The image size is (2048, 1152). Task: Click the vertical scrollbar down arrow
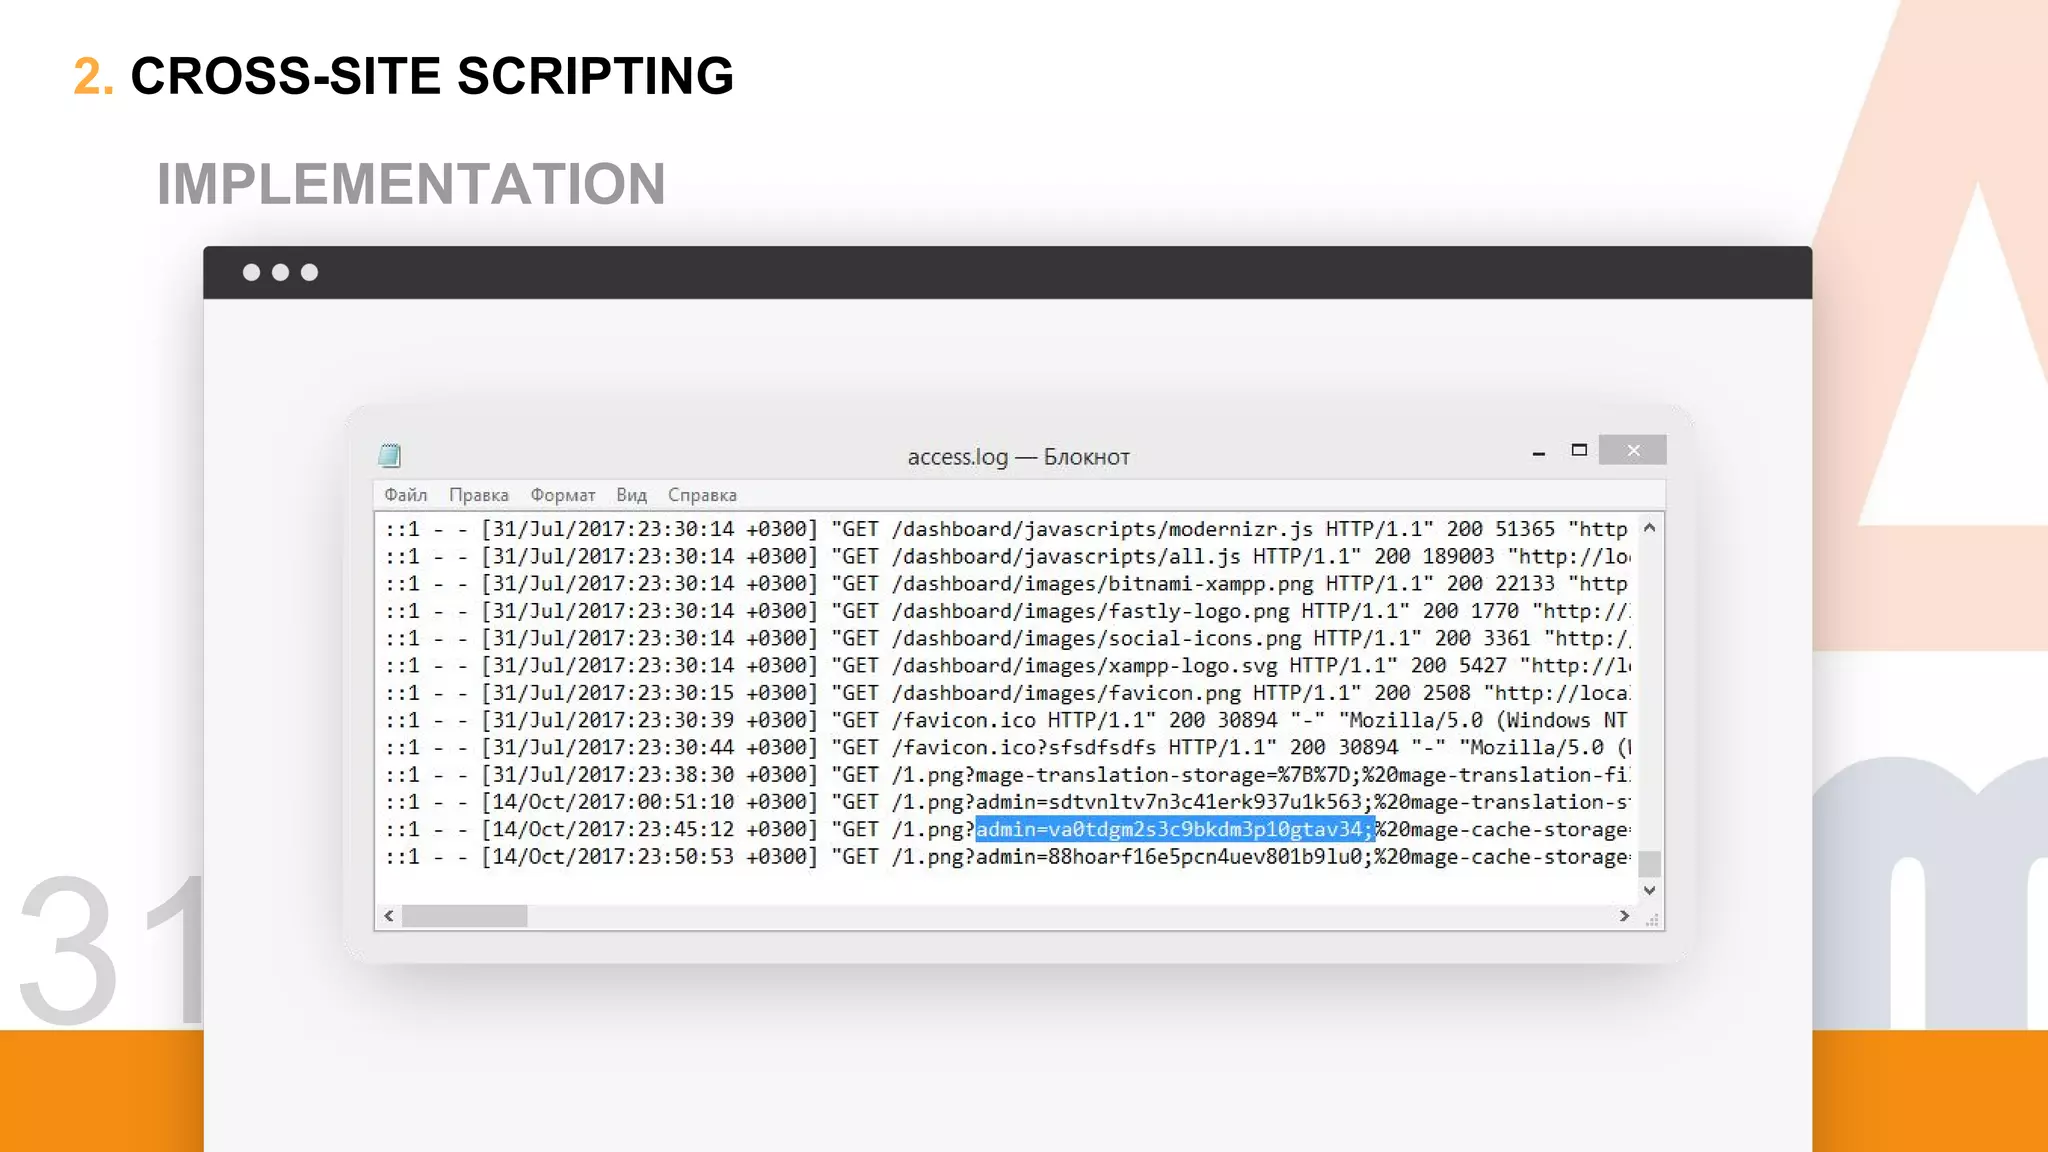tap(1649, 890)
